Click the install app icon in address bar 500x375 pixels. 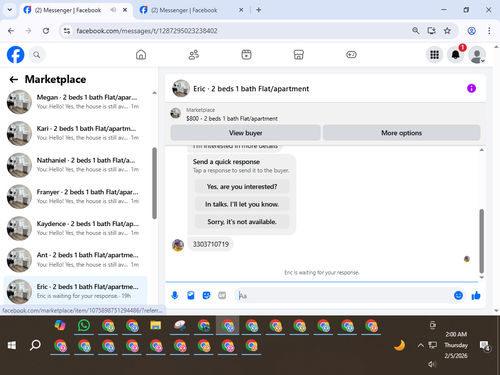[432, 31]
